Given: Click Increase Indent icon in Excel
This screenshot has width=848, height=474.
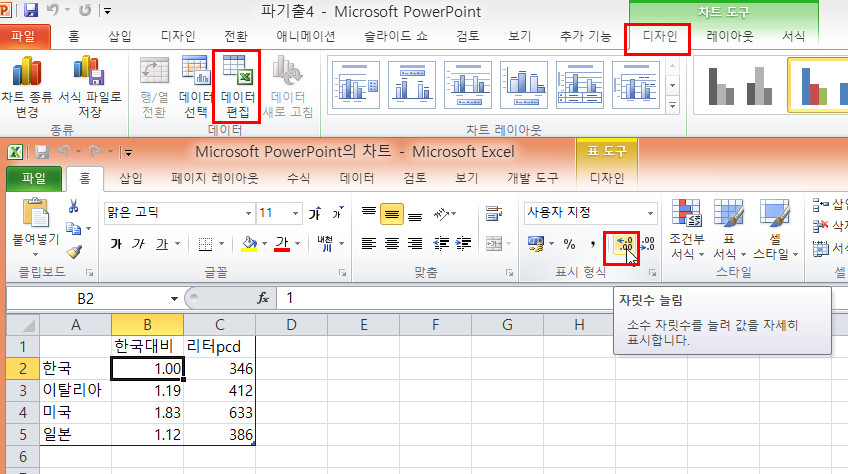Looking at the screenshot, I should point(463,244).
